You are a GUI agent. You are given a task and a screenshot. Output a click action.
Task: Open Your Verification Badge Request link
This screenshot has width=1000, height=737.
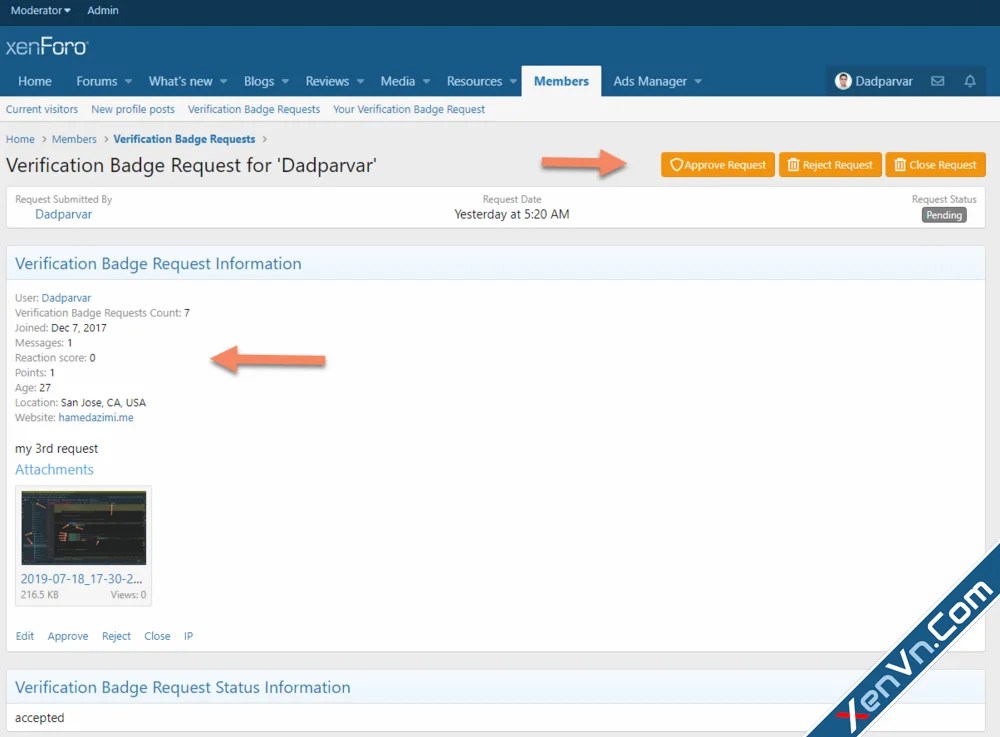click(x=409, y=109)
